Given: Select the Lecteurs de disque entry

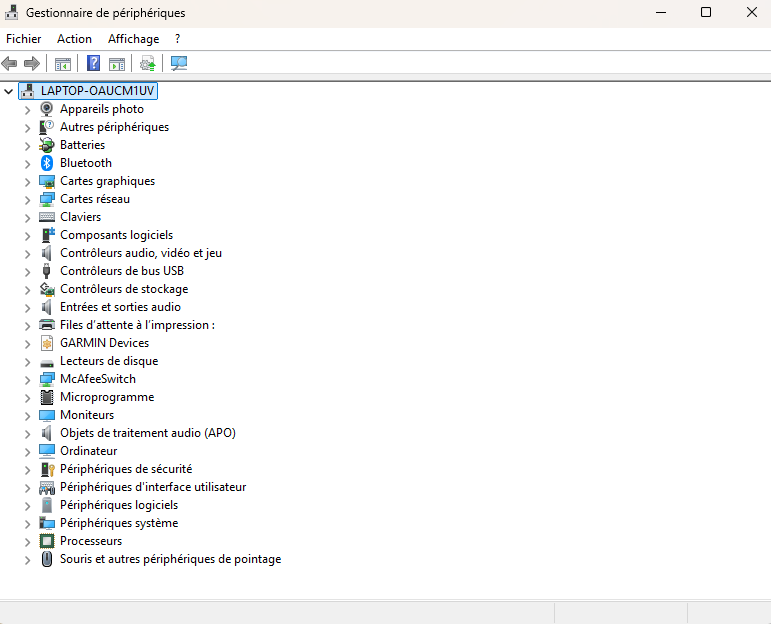Looking at the screenshot, I should coord(109,361).
